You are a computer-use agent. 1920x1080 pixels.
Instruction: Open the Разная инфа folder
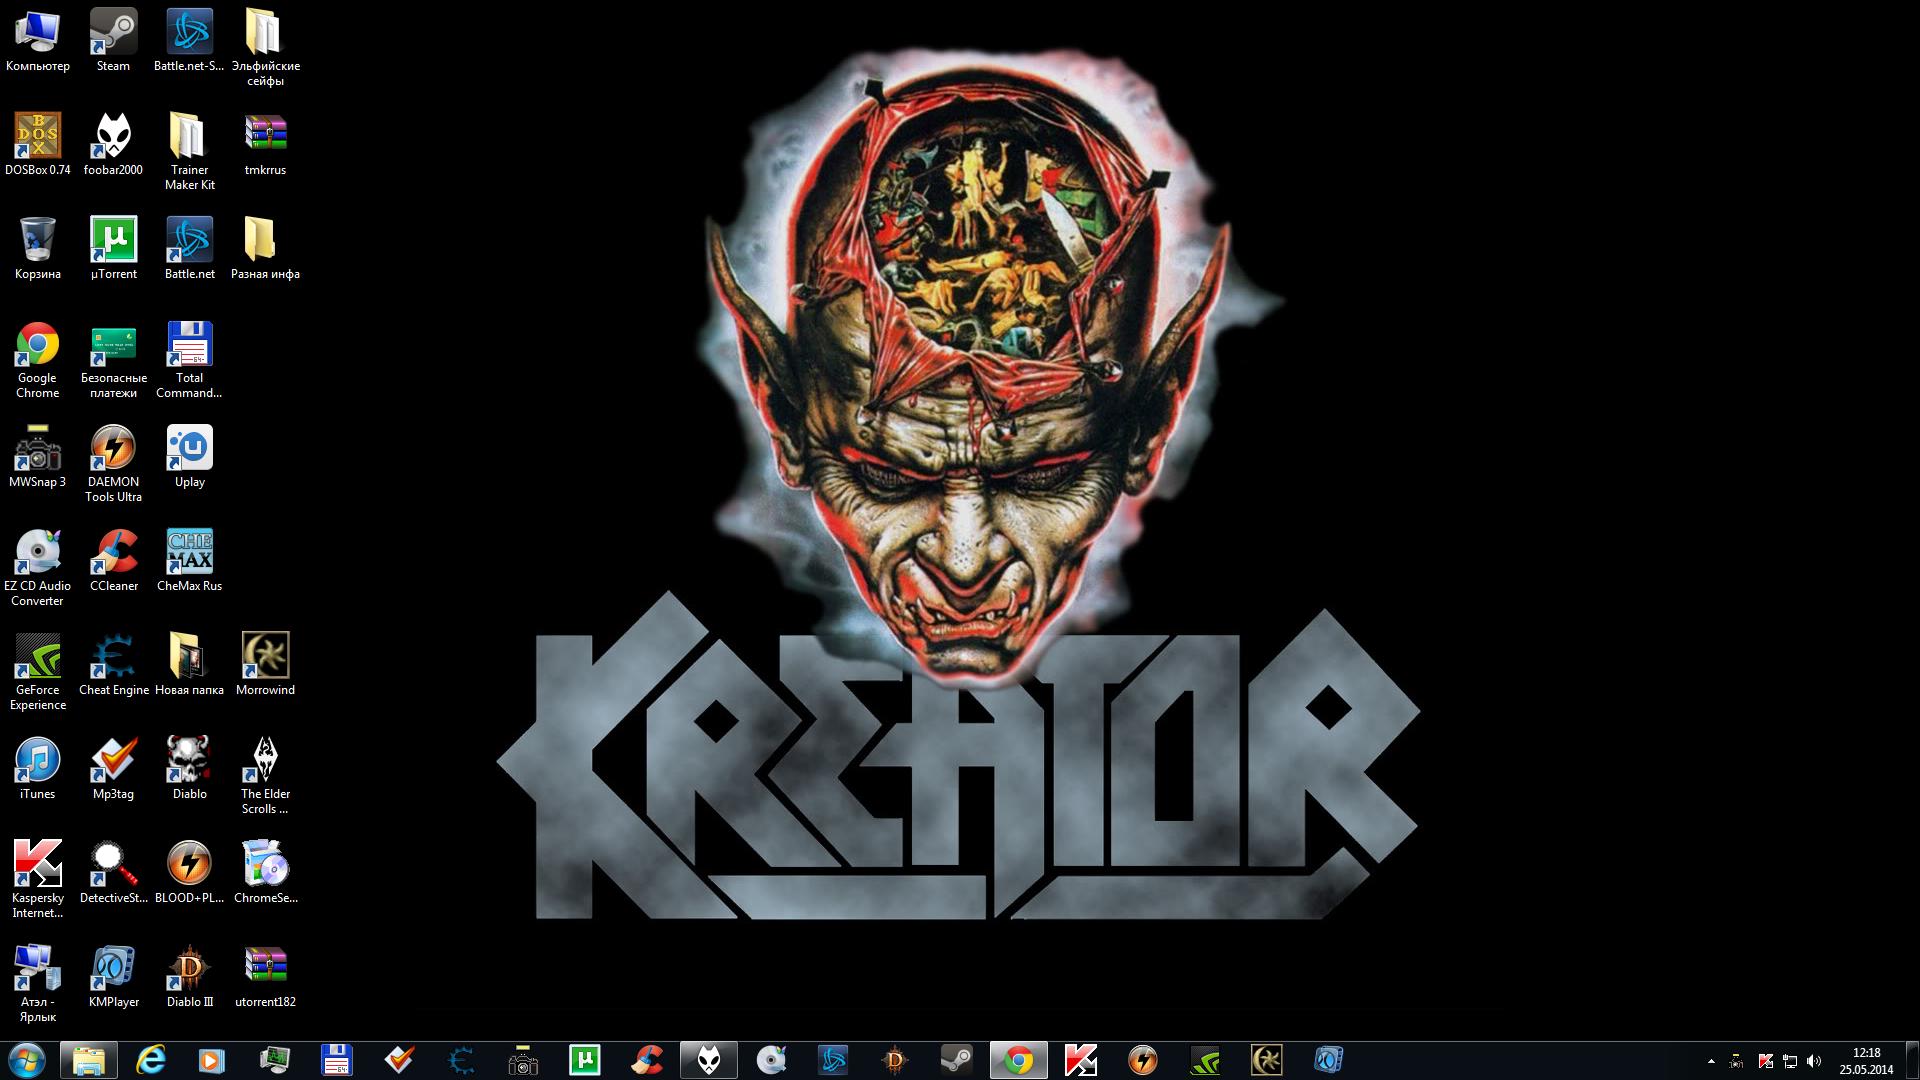[265, 250]
